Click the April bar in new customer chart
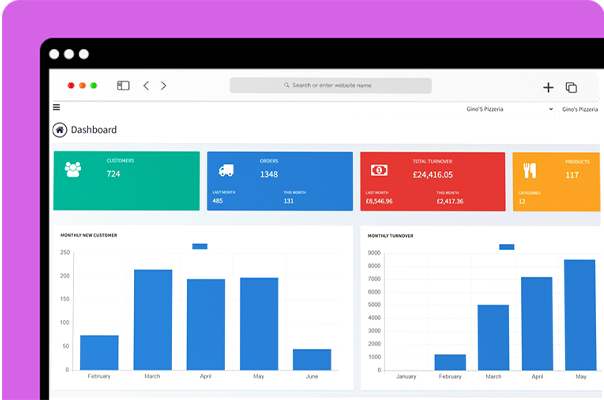 click(x=206, y=324)
